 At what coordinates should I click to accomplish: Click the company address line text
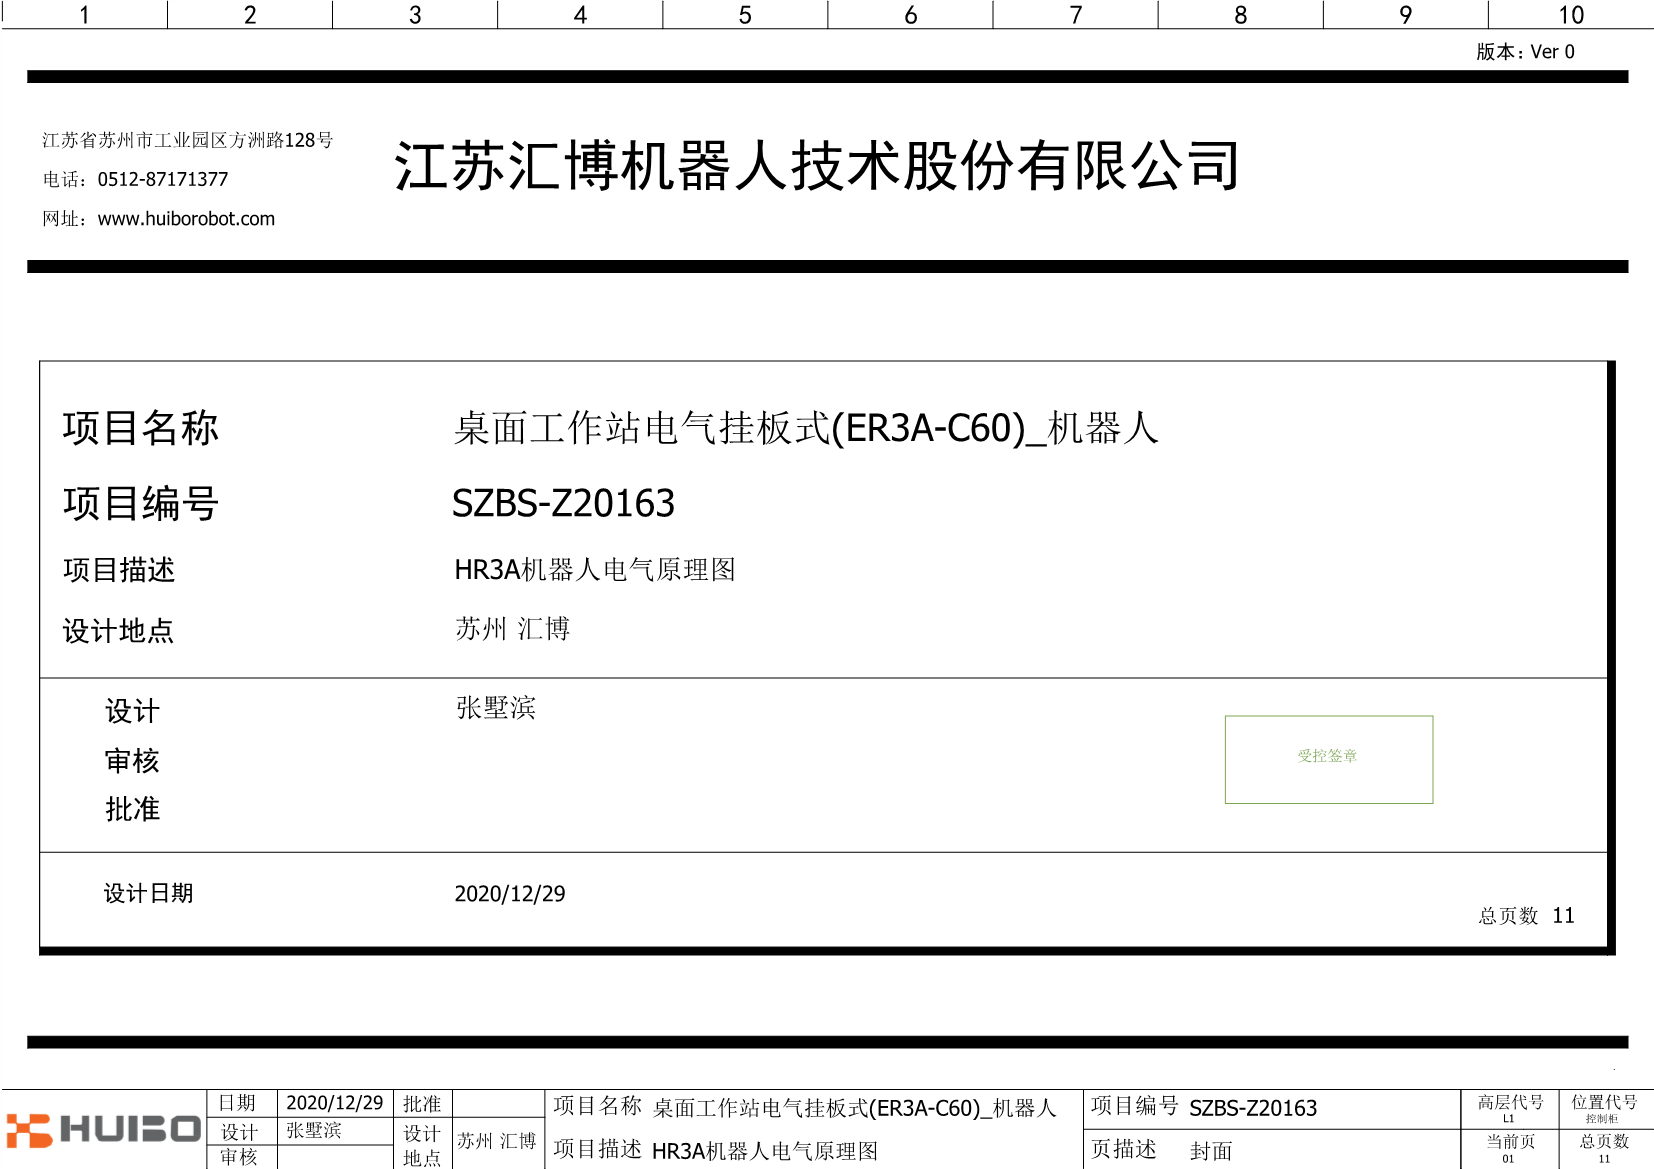coord(188,140)
